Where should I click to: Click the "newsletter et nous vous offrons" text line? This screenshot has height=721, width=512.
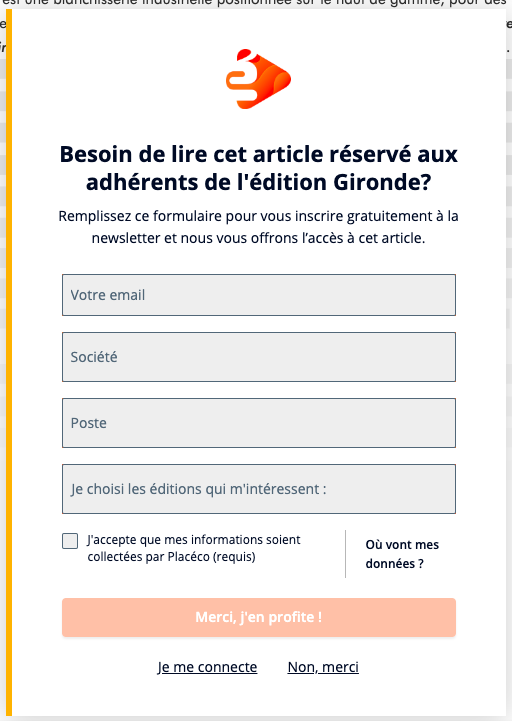point(259,238)
